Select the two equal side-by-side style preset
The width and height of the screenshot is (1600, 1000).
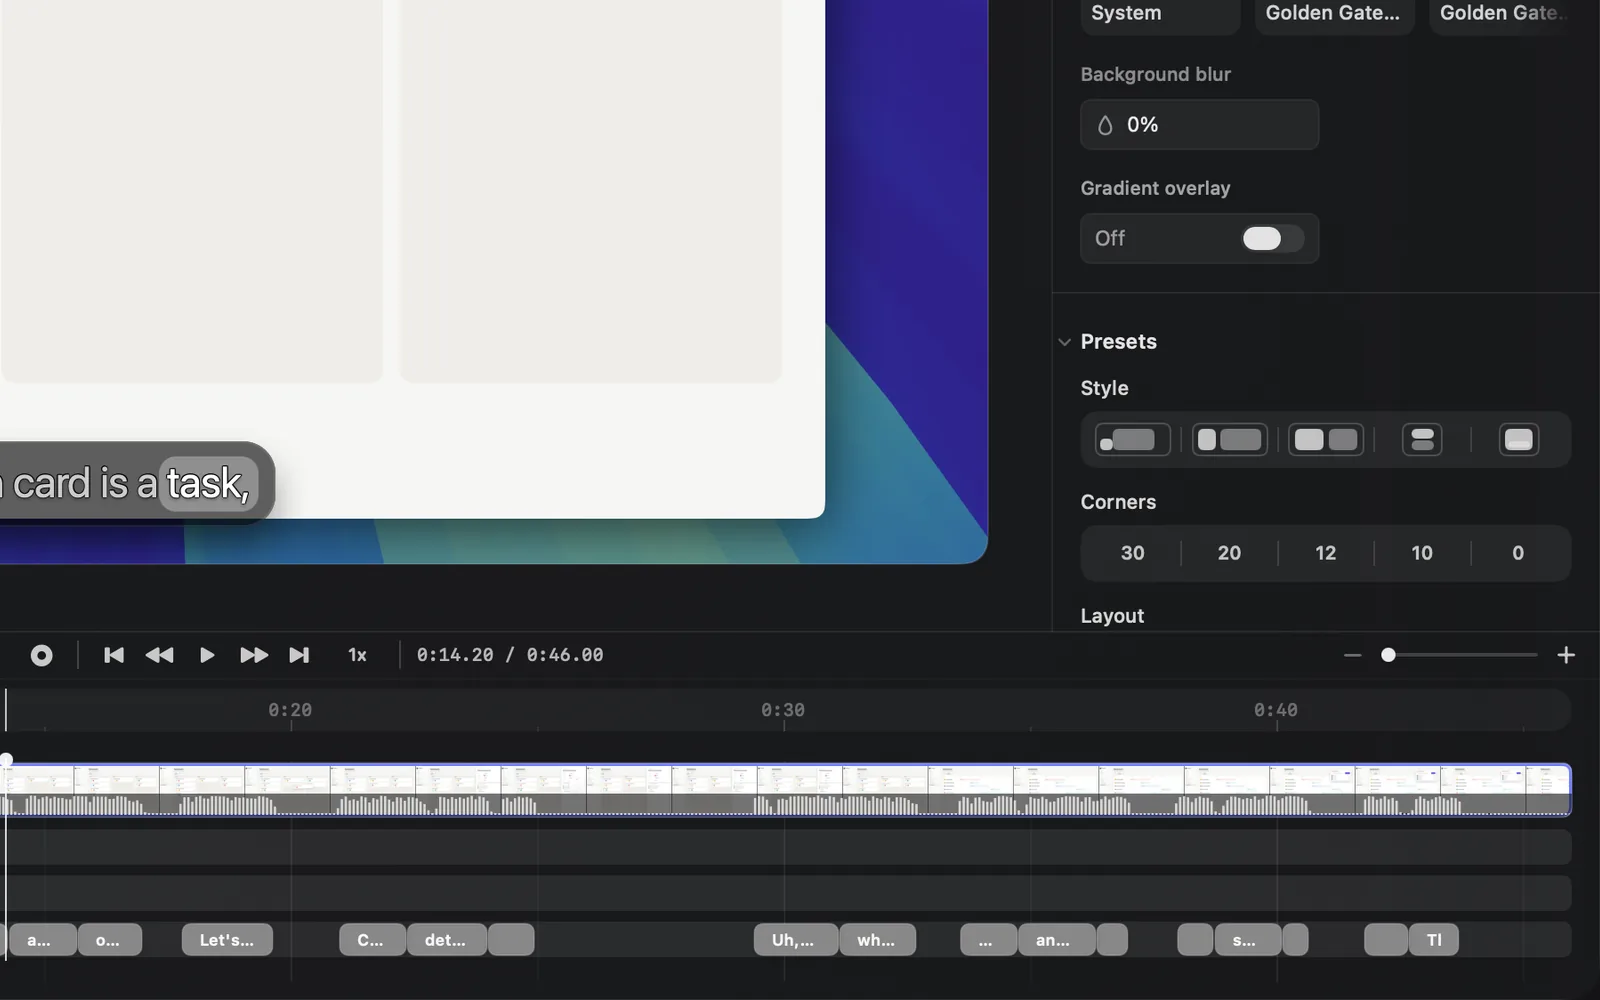point(1326,440)
